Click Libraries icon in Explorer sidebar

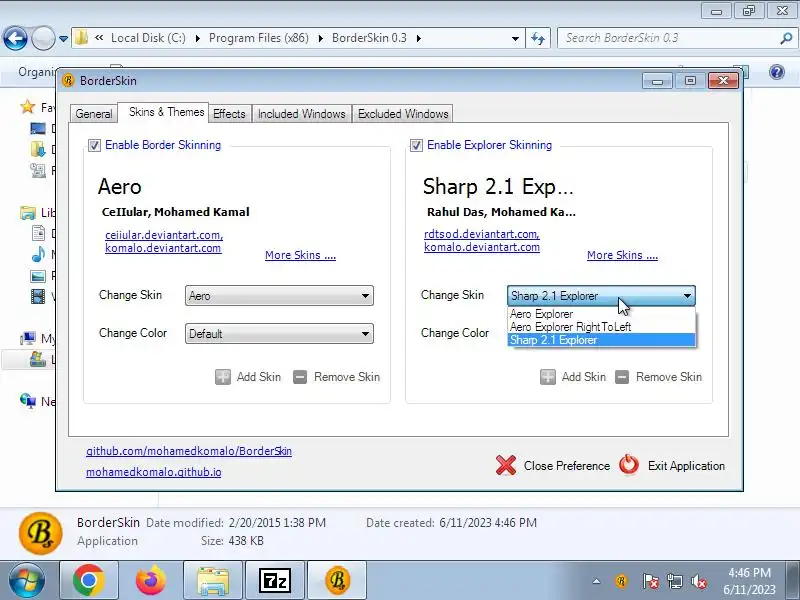tap(28, 212)
